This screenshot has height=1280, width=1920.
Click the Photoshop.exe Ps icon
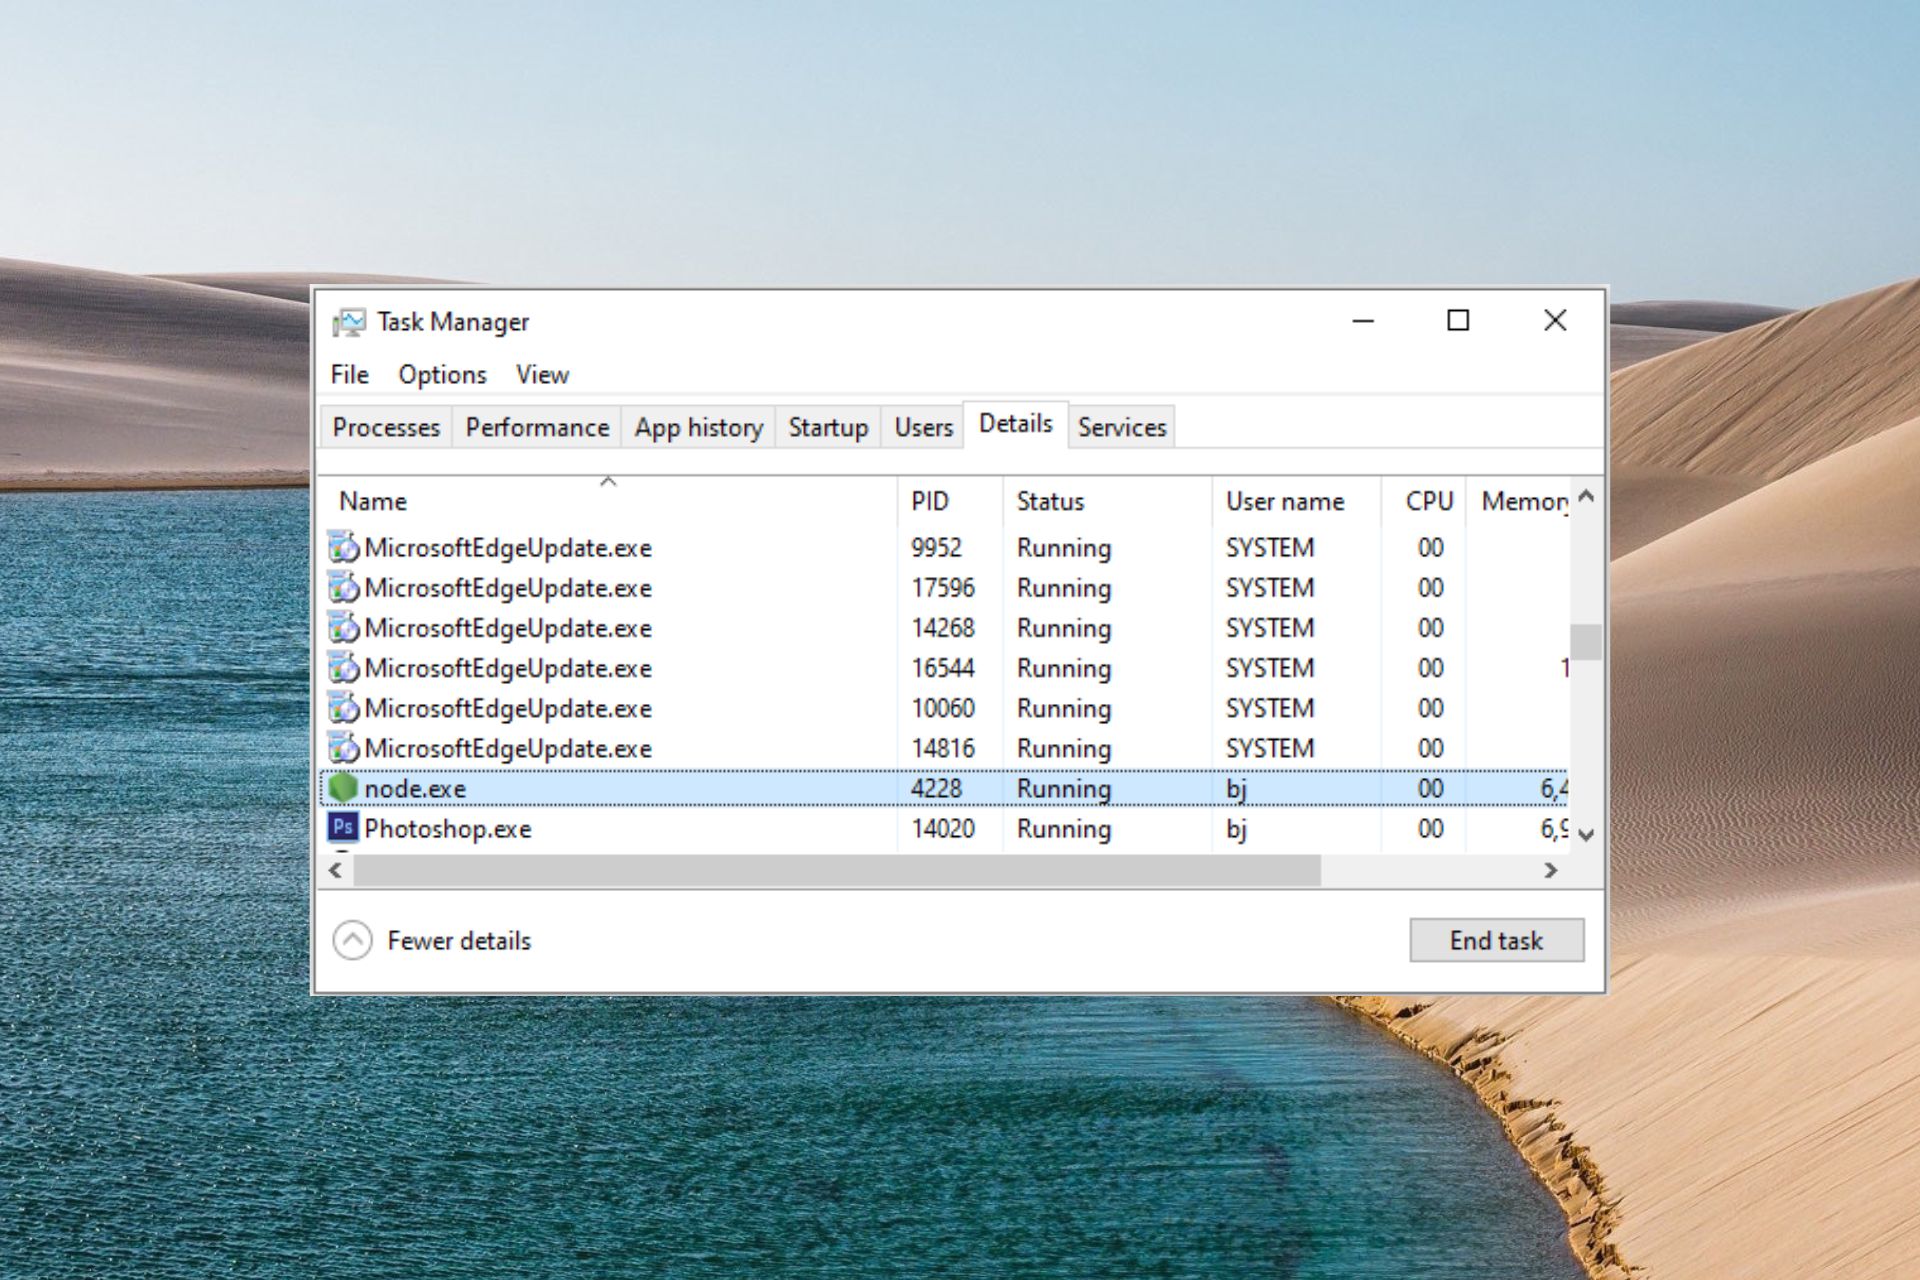[343, 828]
